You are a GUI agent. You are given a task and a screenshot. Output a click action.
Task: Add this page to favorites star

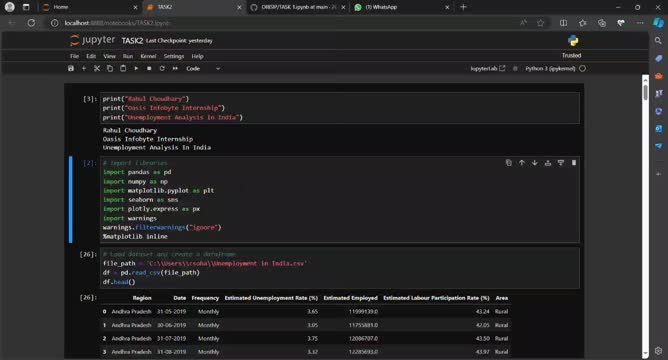(541, 23)
